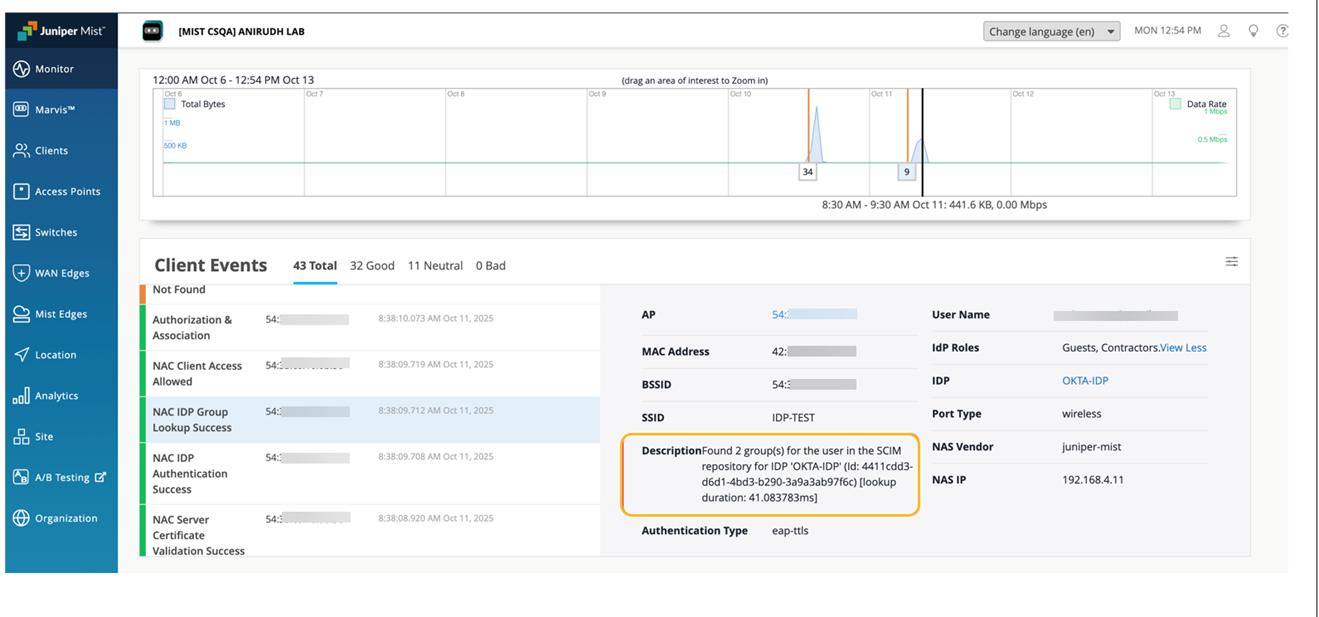Open Client Events filter settings icon
Image resolution: width=1319 pixels, height=617 pixels.
pos(1231,262)
